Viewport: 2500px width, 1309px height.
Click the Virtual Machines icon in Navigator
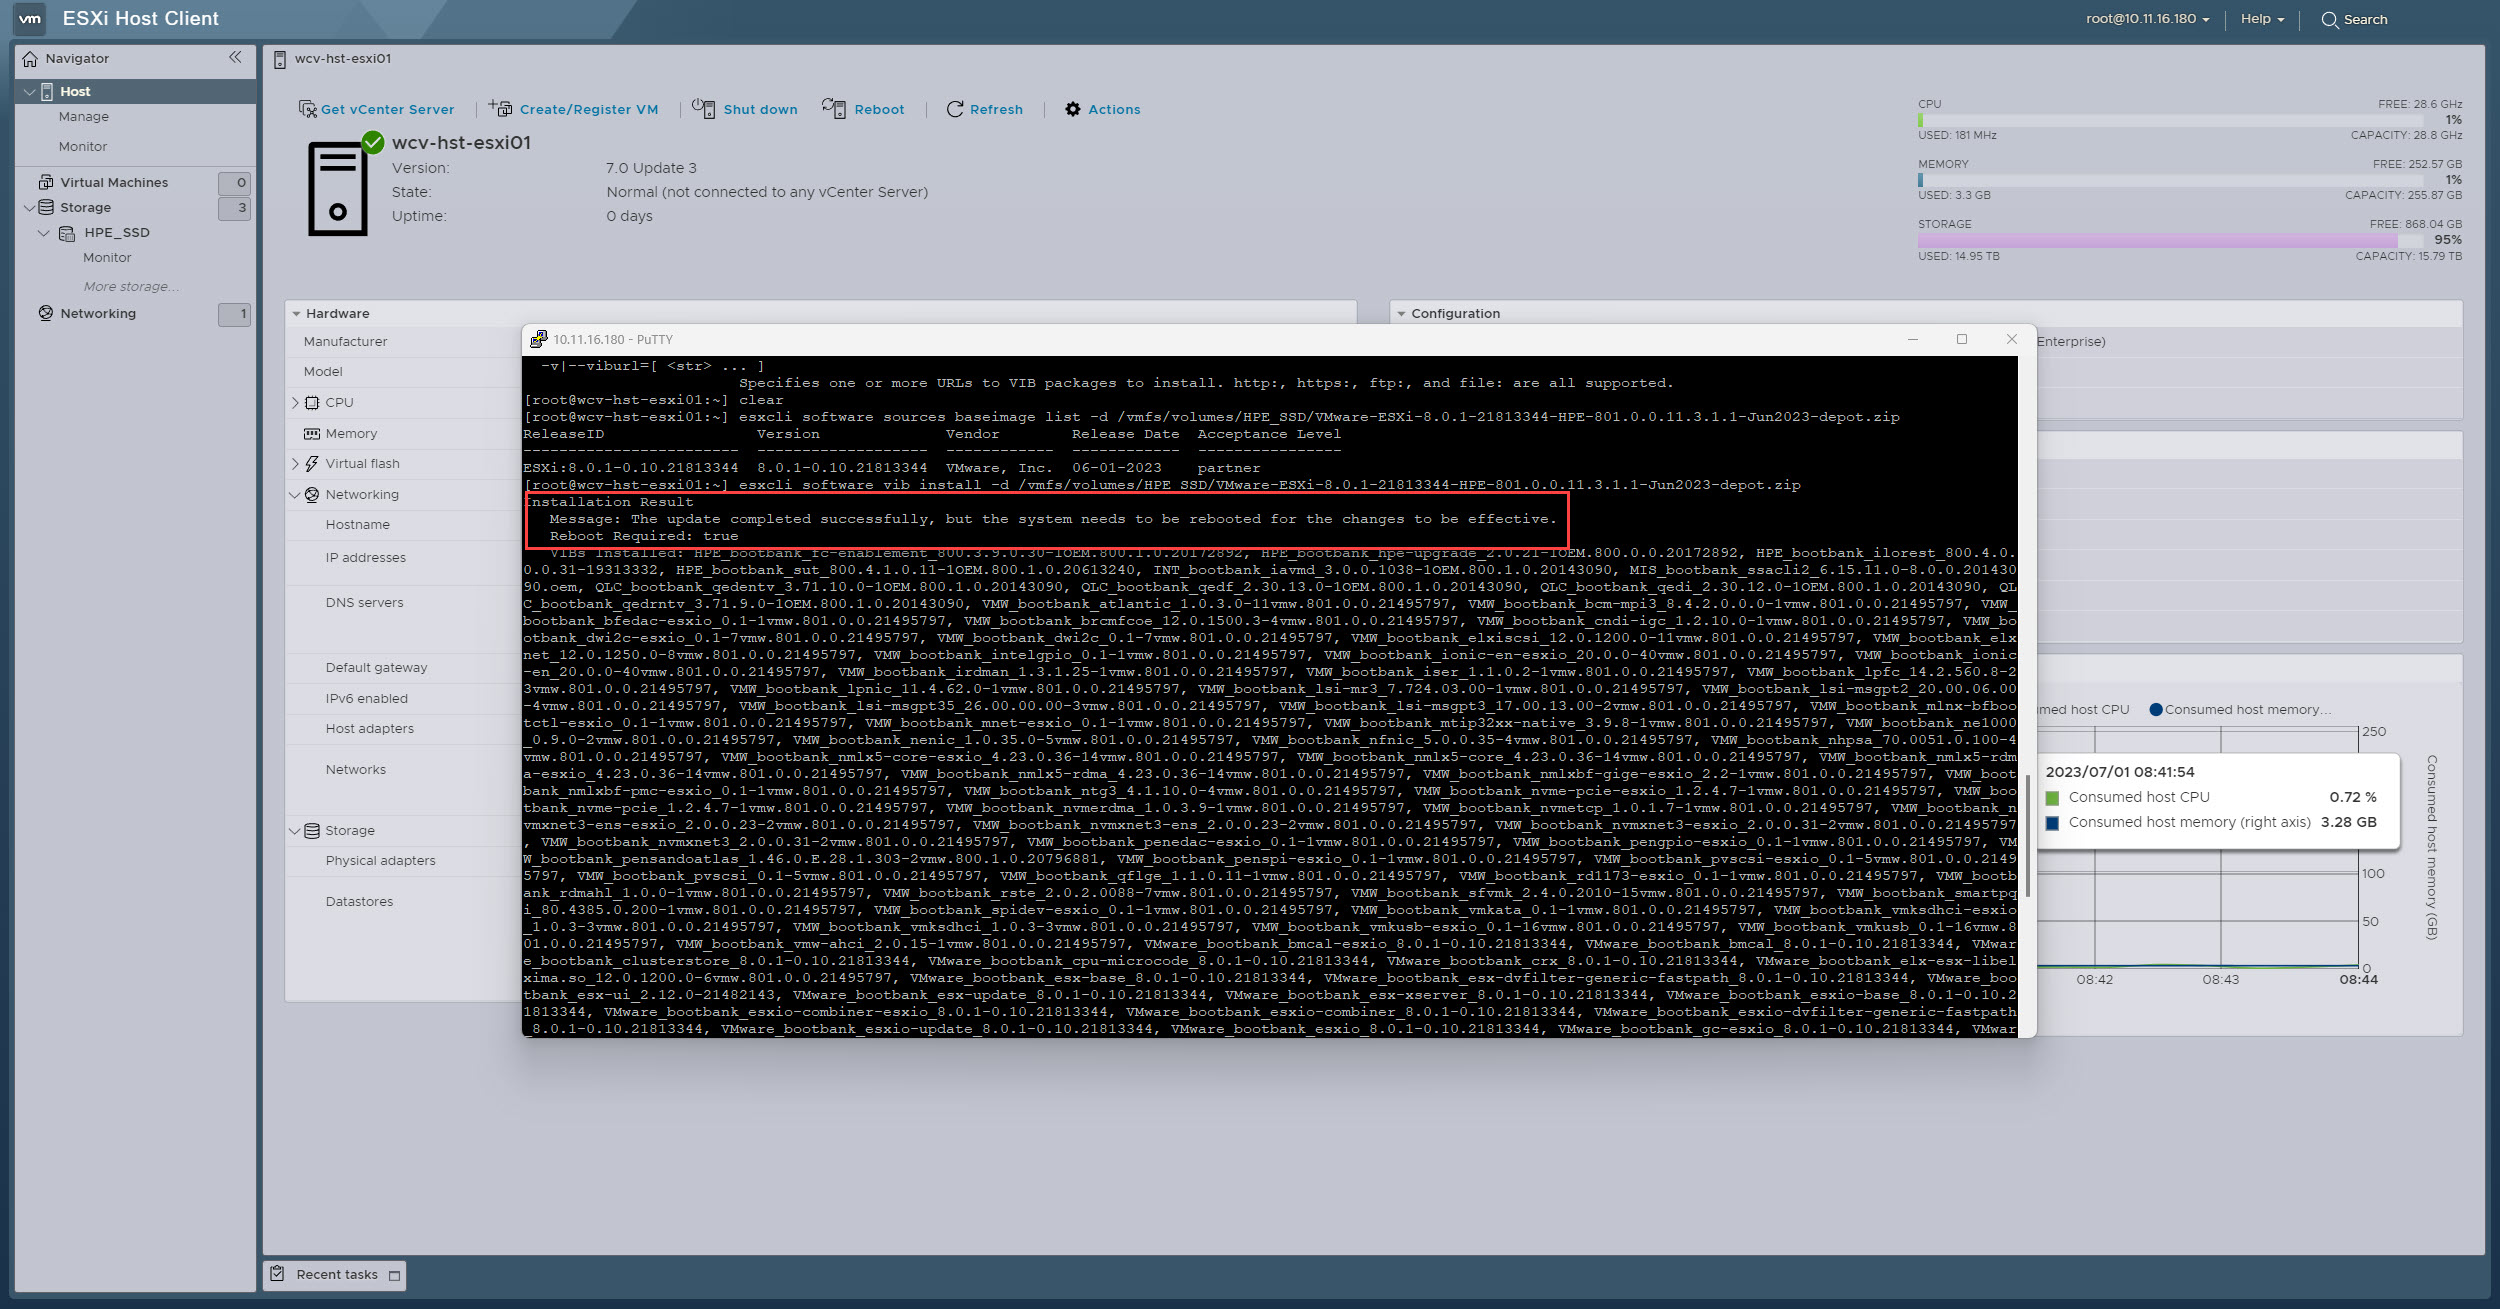tap(46, 182)
